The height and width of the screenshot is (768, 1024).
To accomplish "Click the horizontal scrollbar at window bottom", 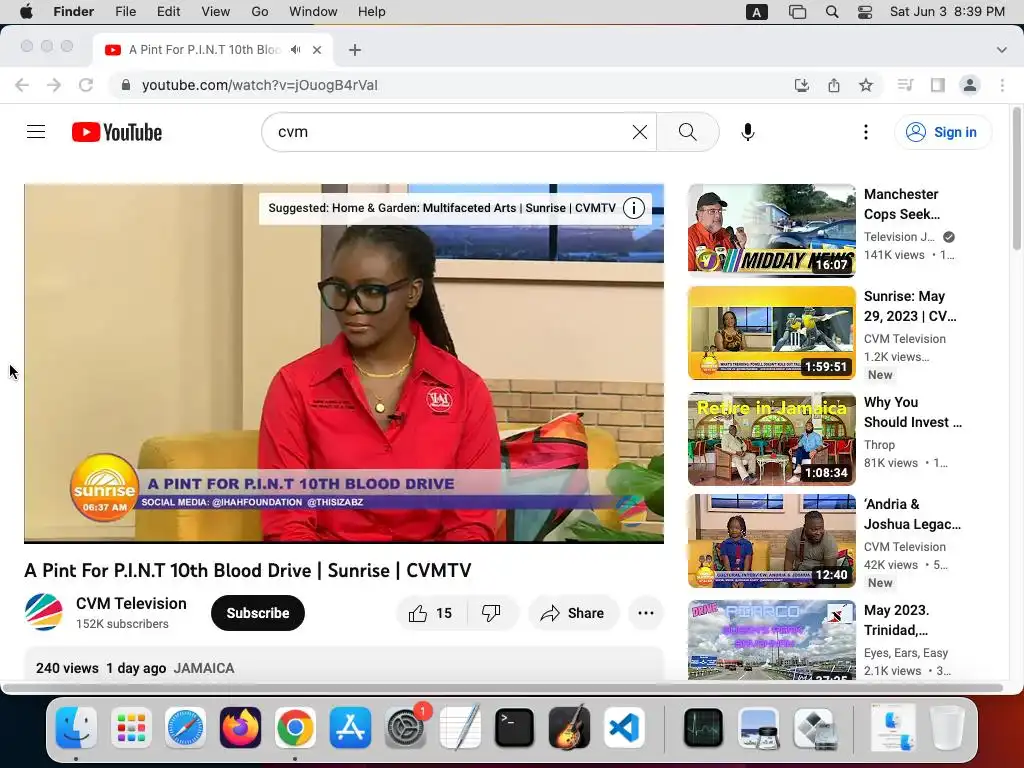I will click(x=503, y=688).
